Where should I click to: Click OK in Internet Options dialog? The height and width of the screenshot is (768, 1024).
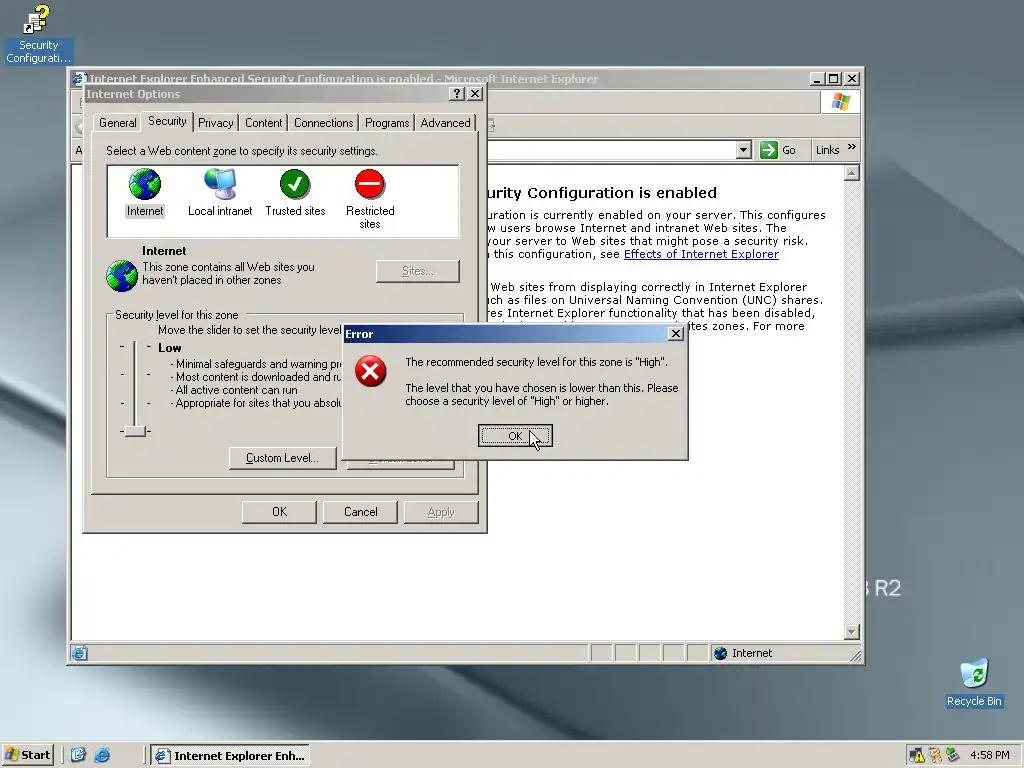pyautogui.click(x=279, y=512)
